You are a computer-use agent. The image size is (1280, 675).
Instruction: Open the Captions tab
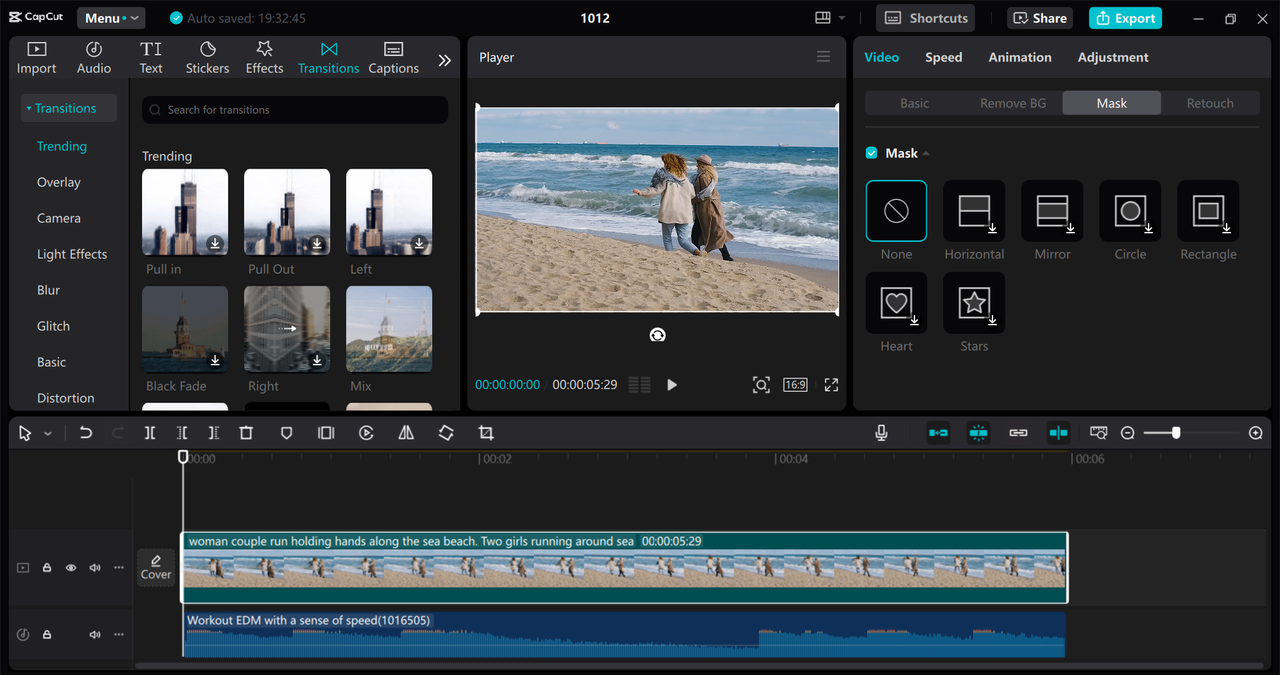(x=393, y=58)
